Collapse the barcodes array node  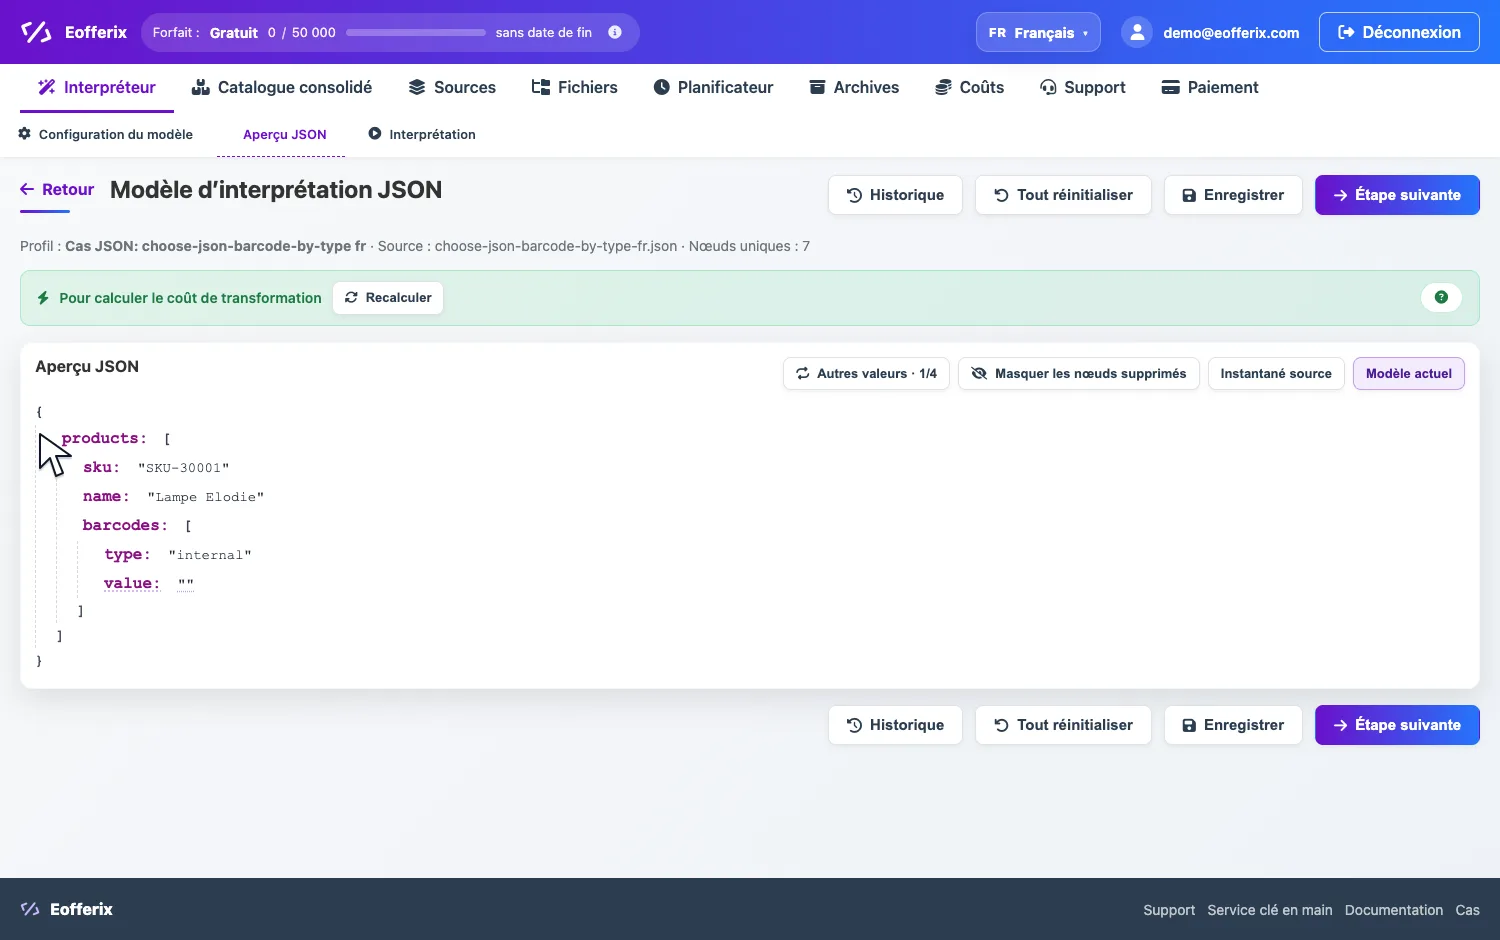[x=125, y=525]
